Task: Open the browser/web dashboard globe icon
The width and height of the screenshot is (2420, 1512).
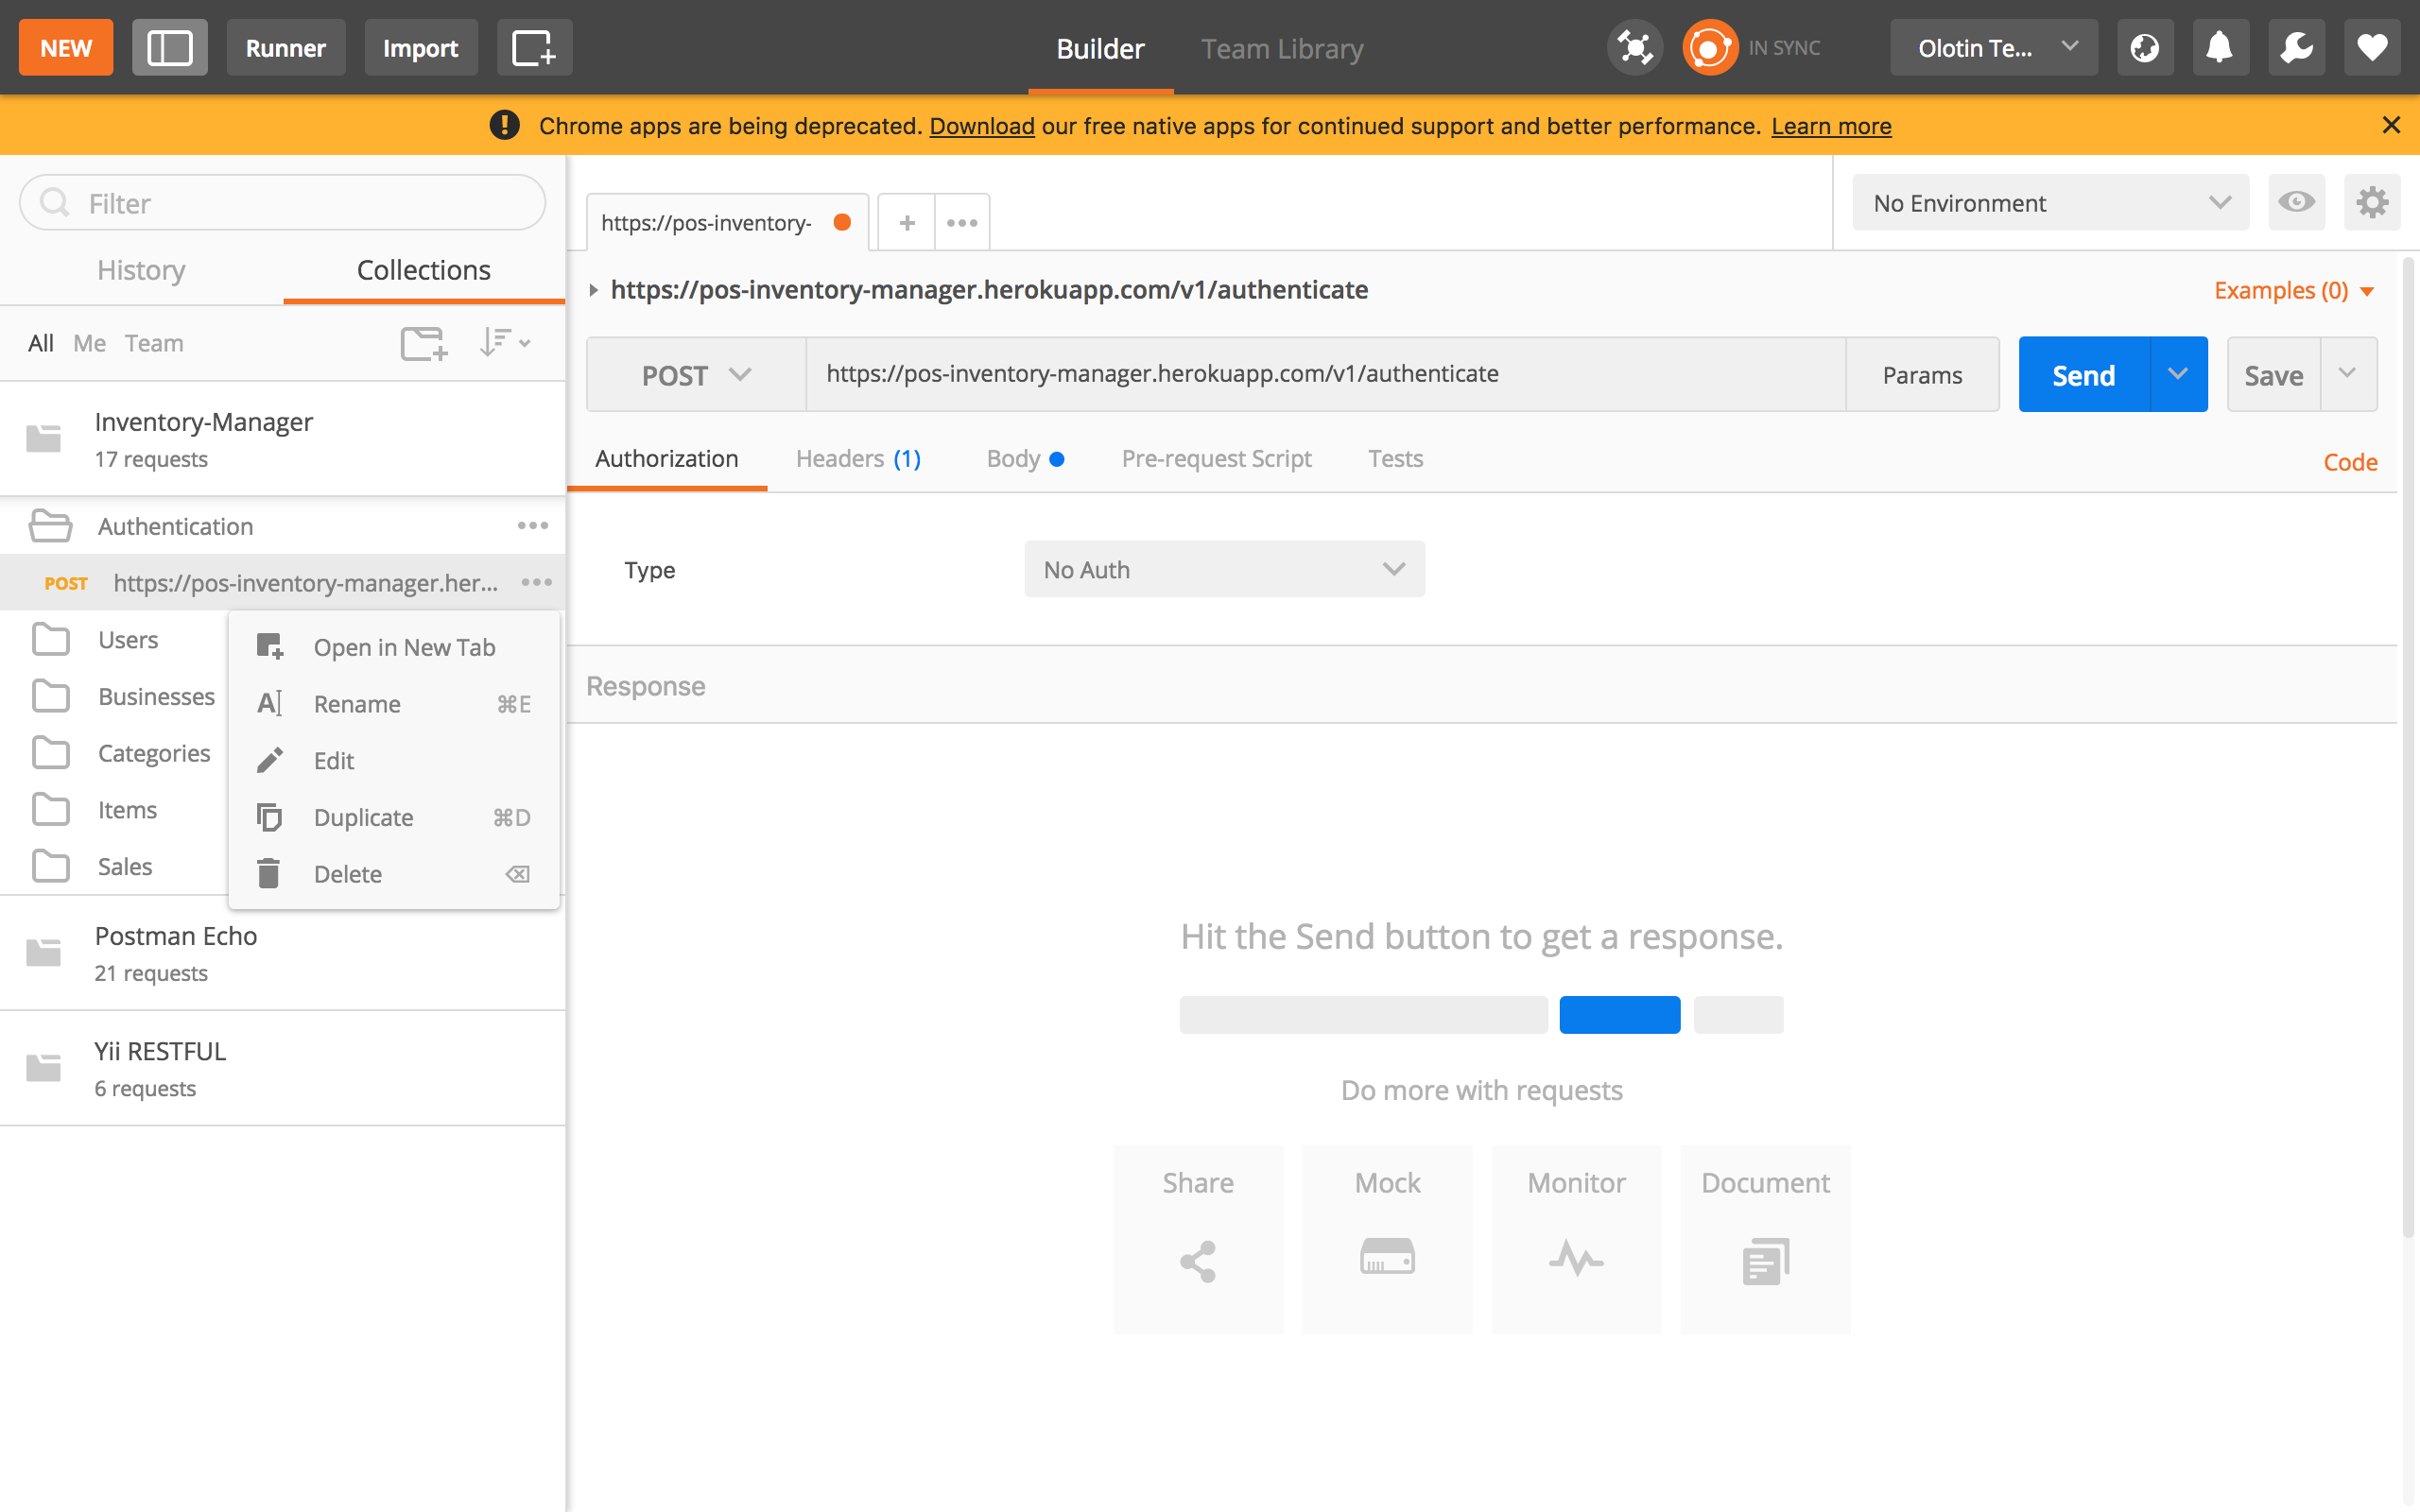Action: tap(2145, 48)
